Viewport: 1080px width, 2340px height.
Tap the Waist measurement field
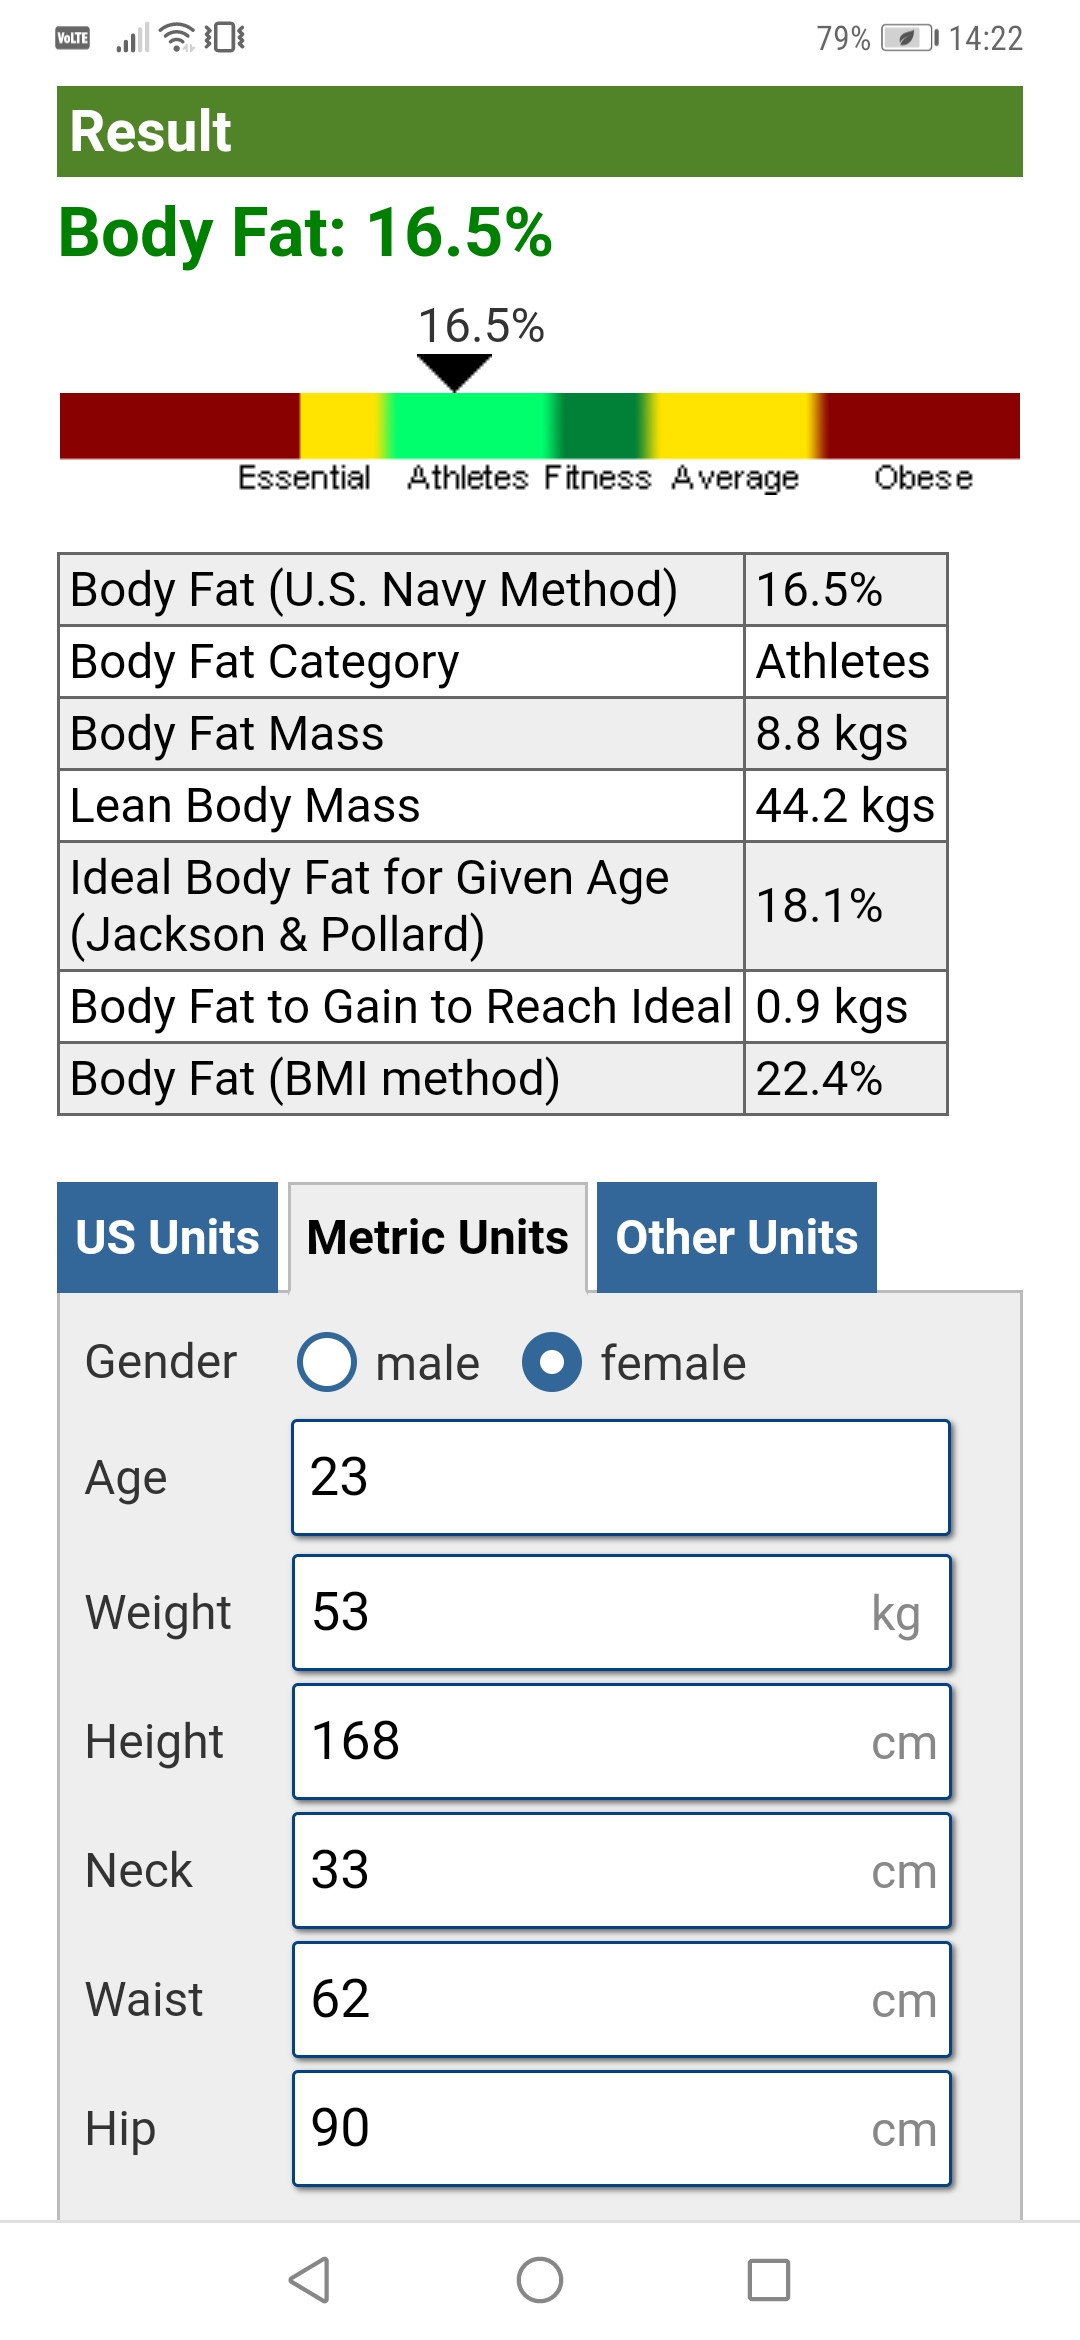pos(620,1999)
